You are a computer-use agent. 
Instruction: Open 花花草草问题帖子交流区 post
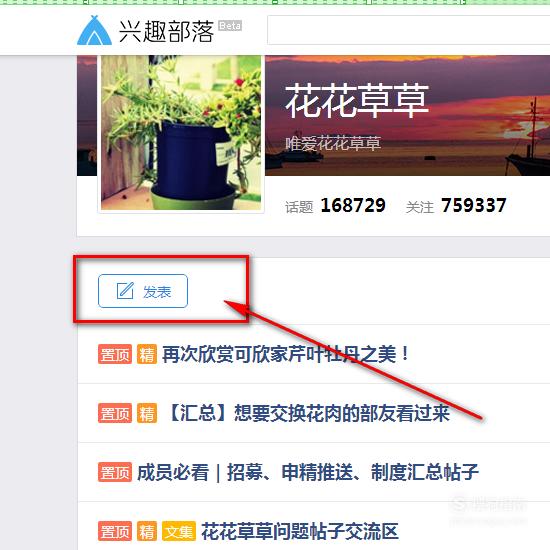click(300, 531)
